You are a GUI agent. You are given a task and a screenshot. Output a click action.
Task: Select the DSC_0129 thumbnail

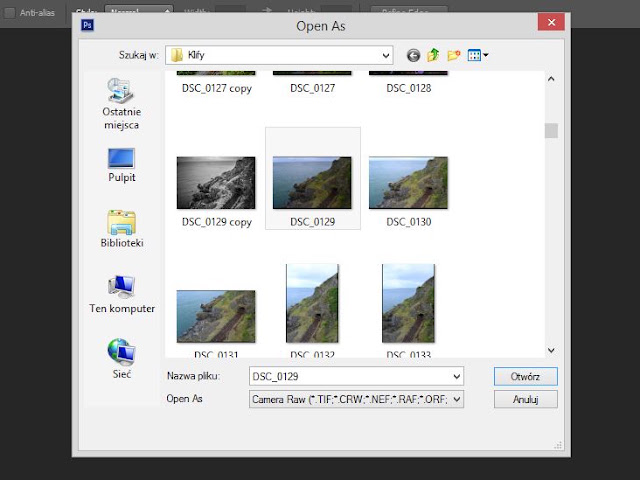[x=312, y=182]
